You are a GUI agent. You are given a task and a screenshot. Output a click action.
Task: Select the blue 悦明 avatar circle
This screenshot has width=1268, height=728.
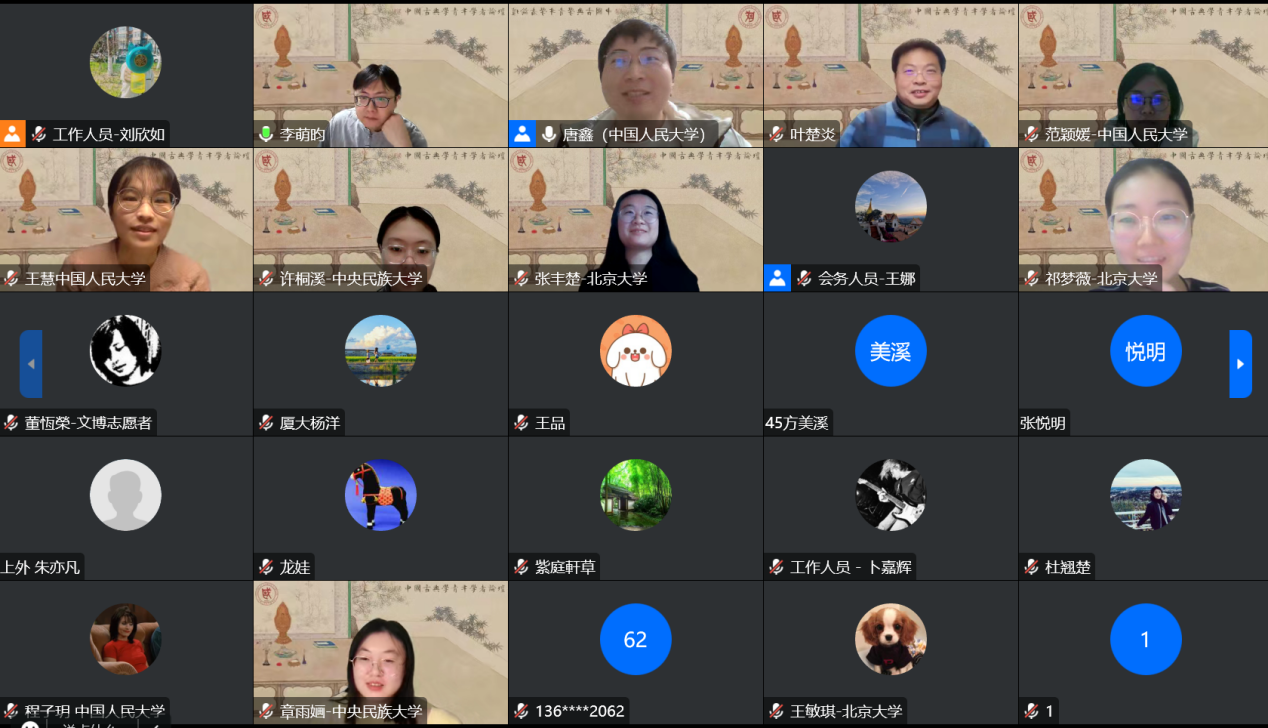pos(1145,351)
